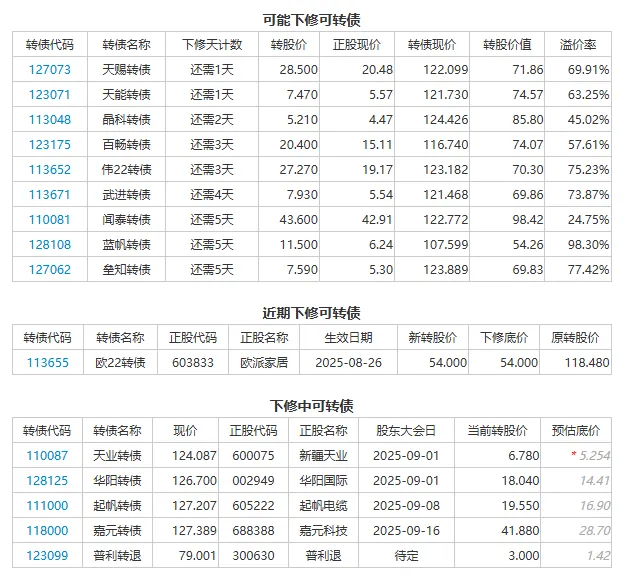Open bond code link 113655
This screenshot has height=578, width=640.
click(x=48, y=362)
